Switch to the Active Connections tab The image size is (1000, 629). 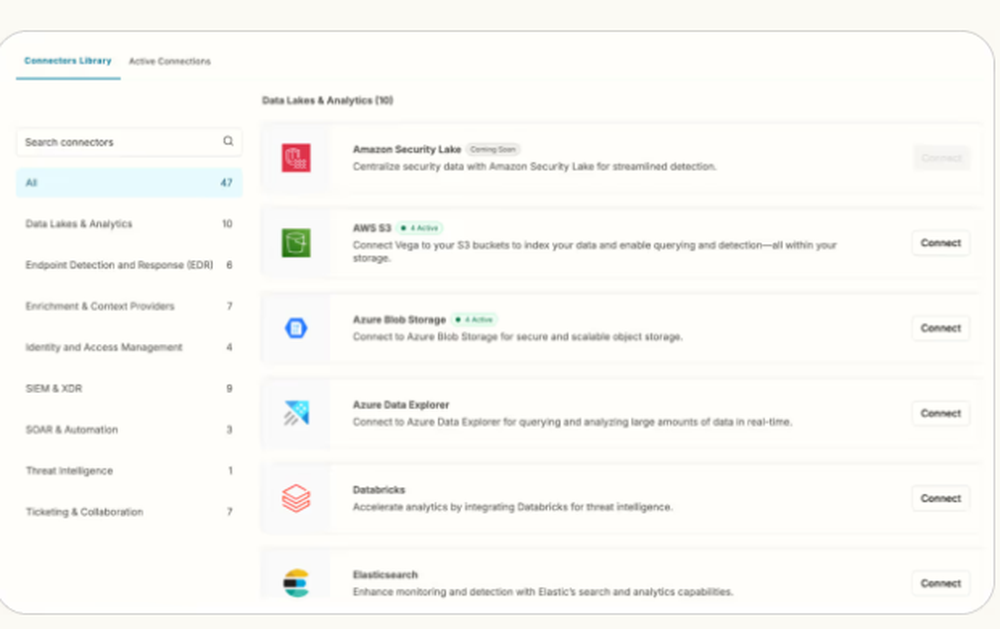[170, 61]
